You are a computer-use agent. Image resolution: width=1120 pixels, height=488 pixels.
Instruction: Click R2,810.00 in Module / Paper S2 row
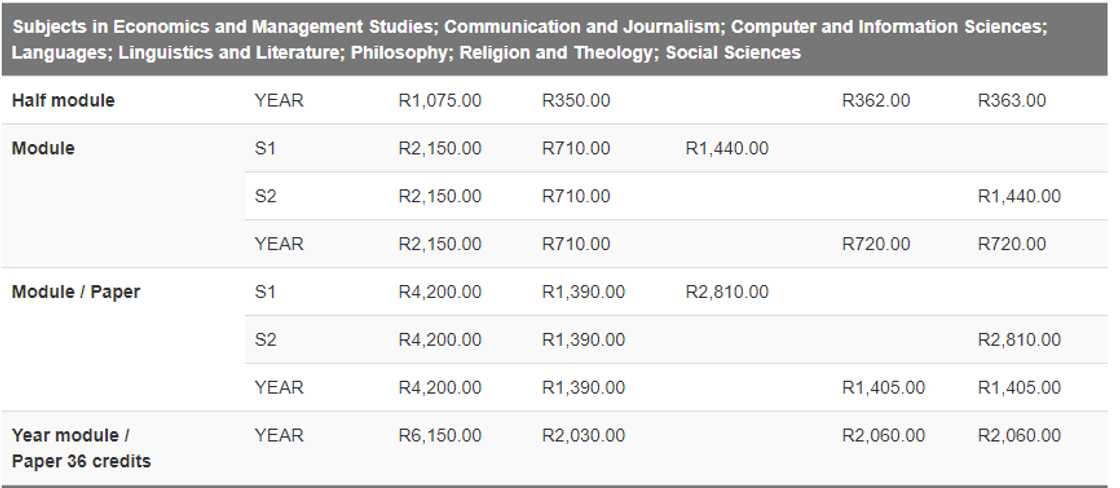(1019, 340)
